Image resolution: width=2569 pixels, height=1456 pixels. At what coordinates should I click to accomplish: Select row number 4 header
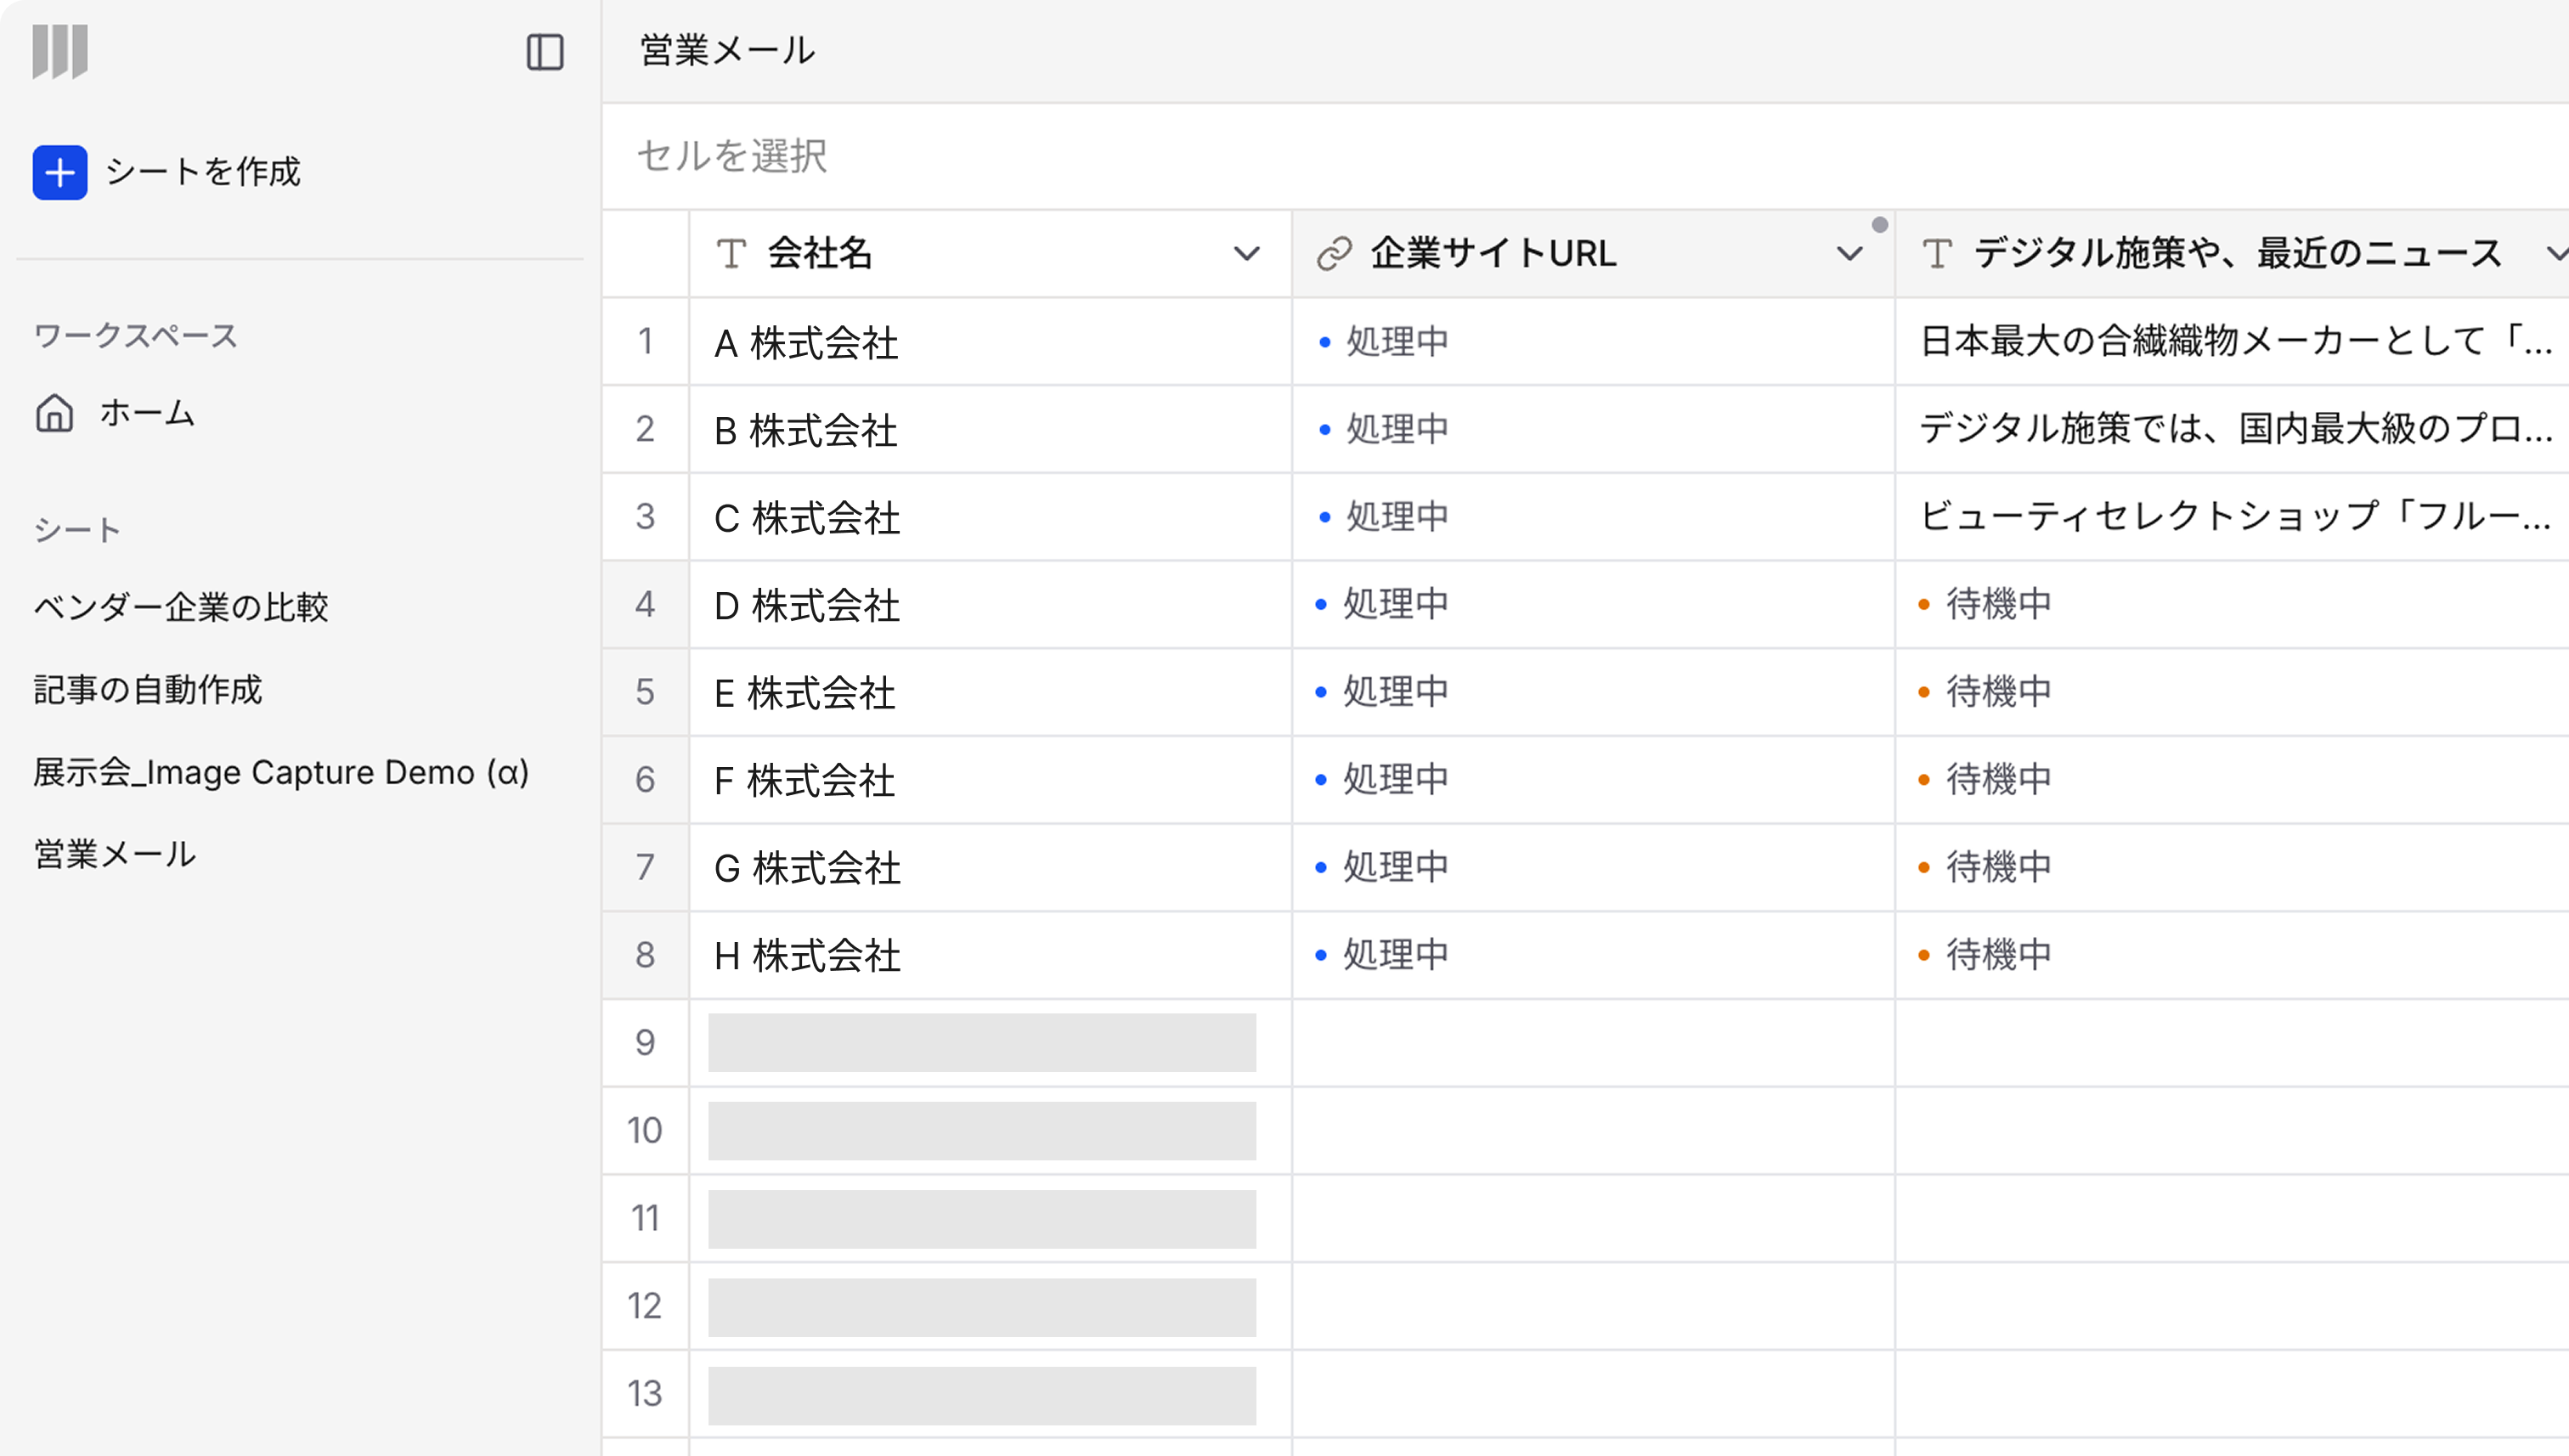pos(645,604)
